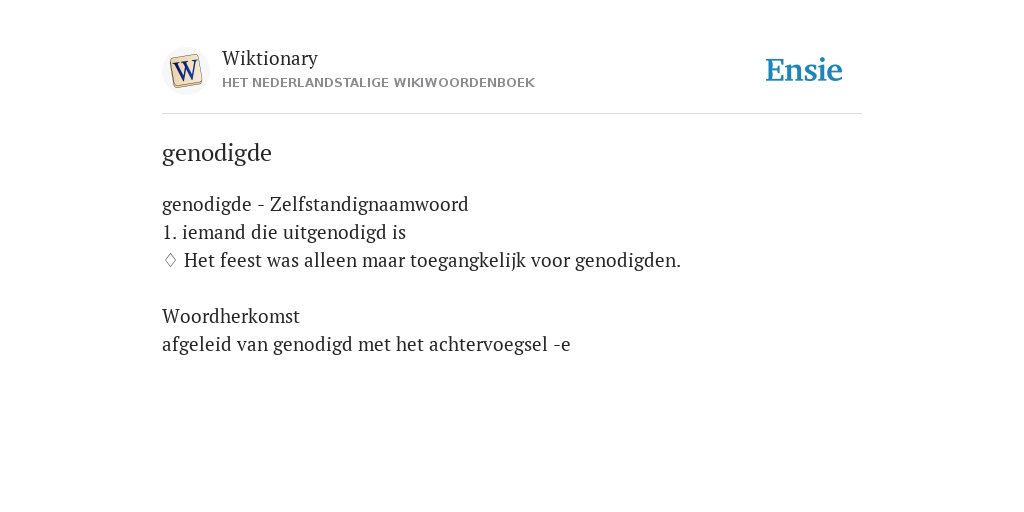Click the word 'achtervoegsel' in the etymology

click(x=488, y=345)
